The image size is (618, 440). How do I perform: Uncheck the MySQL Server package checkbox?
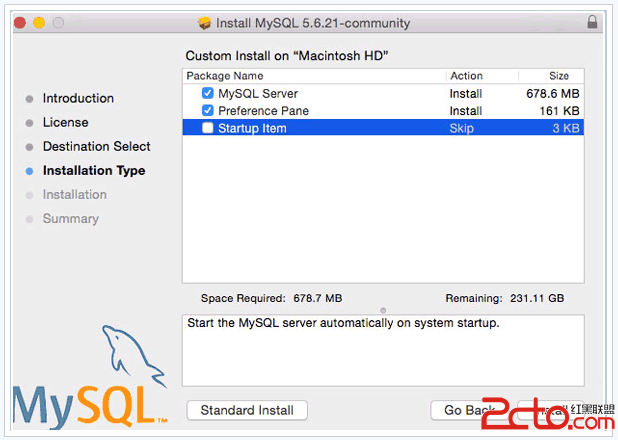(207, 93)
